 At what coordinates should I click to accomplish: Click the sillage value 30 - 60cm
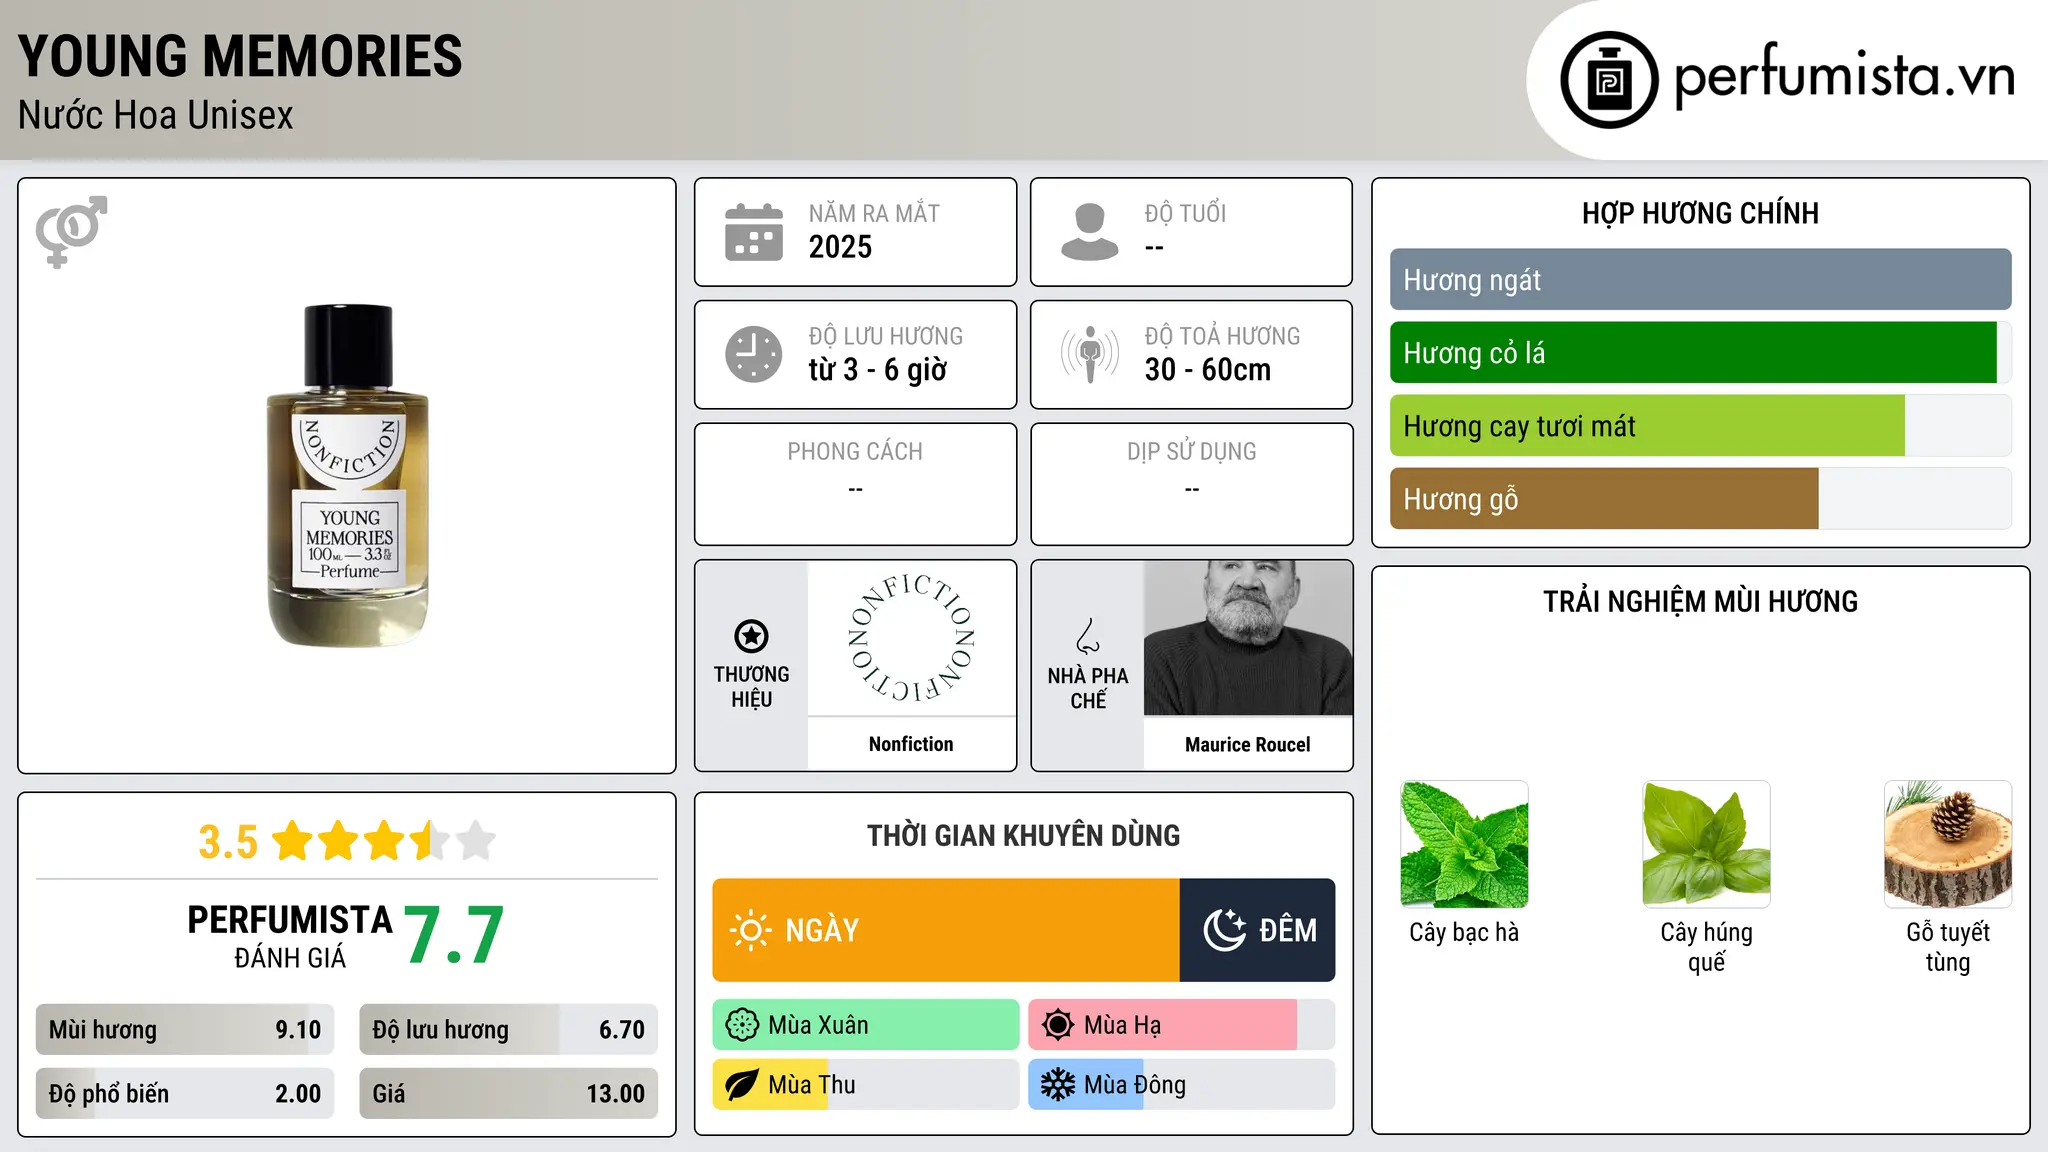[1208, 370]
